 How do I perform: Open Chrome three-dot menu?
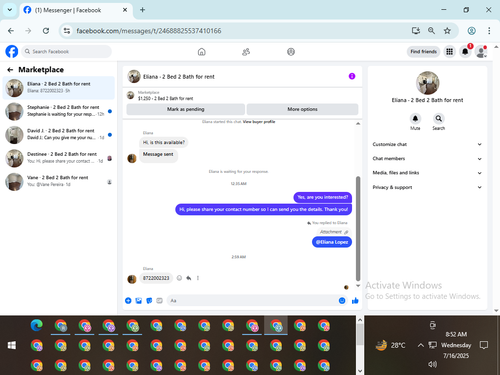pos(489,31)
